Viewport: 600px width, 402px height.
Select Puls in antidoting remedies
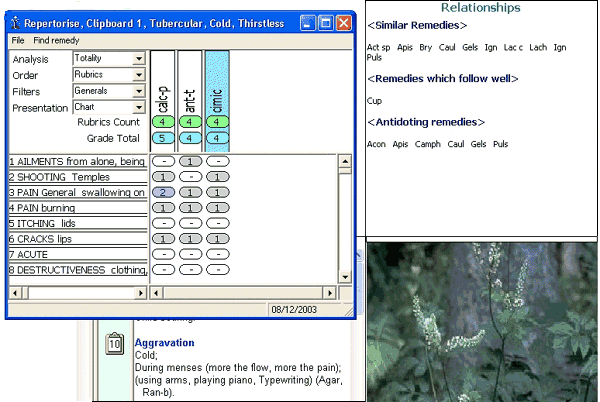tap(501, 144)
